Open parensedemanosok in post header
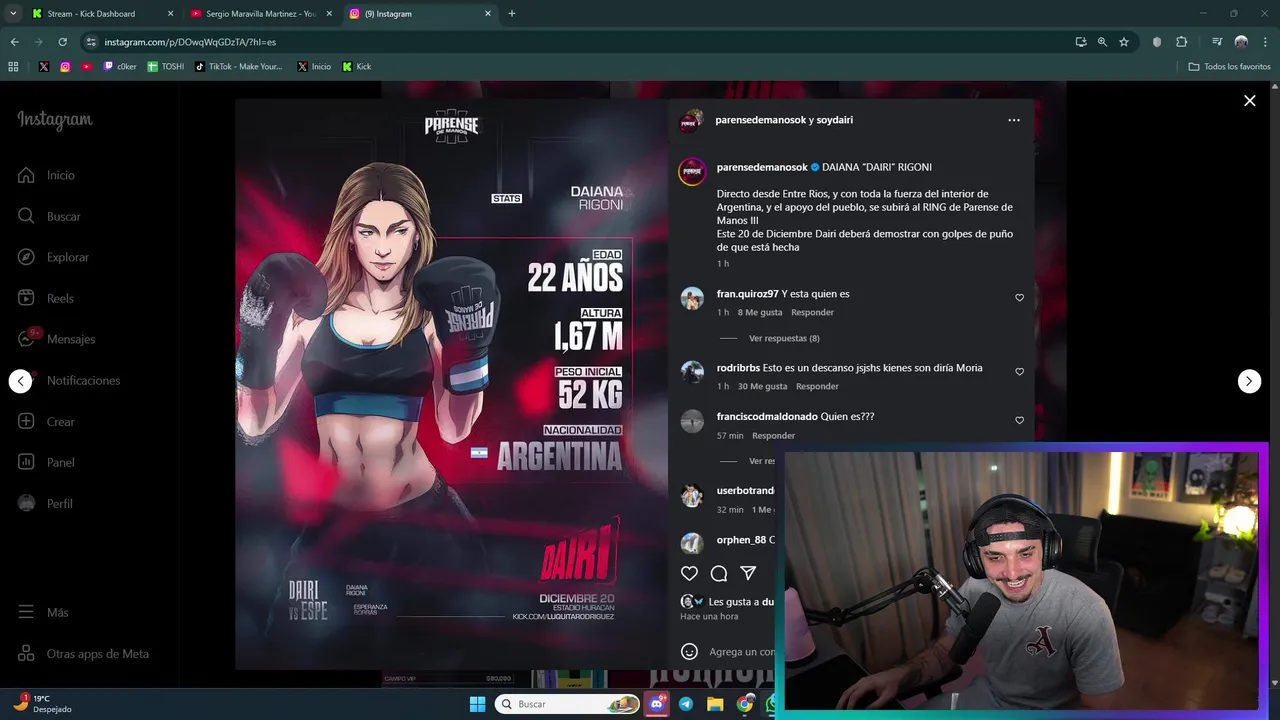1280x720 pixels. (x=760, y=120)
